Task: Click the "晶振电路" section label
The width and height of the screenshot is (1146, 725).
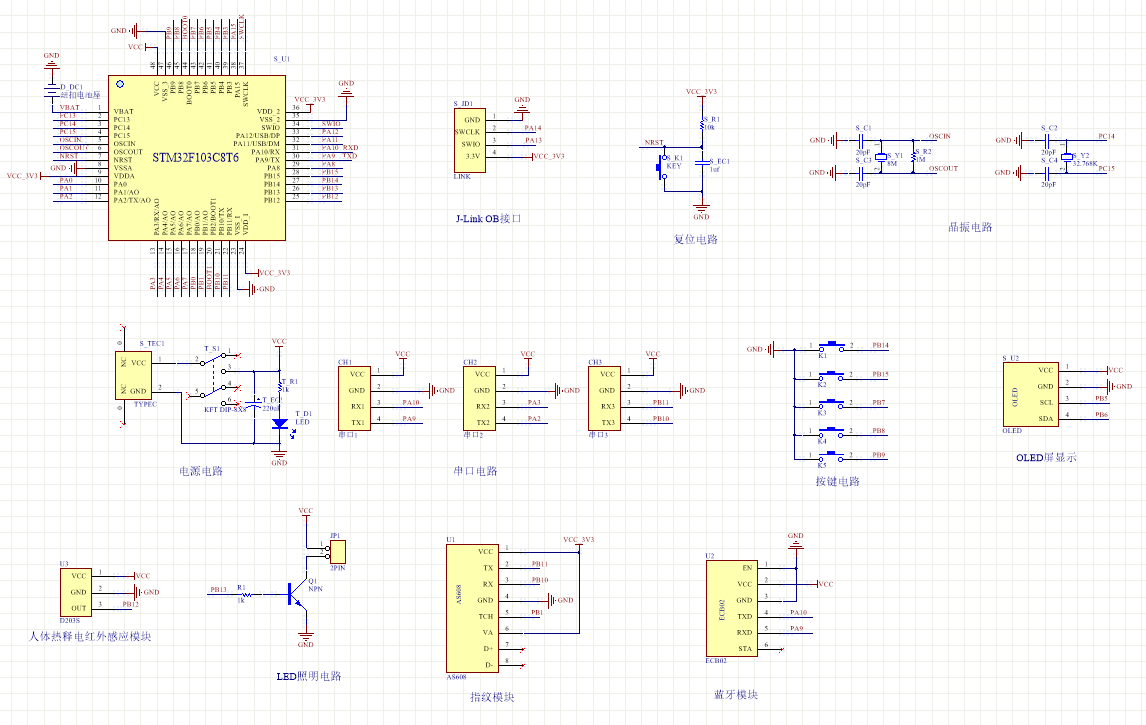Action: pos(969,227)
